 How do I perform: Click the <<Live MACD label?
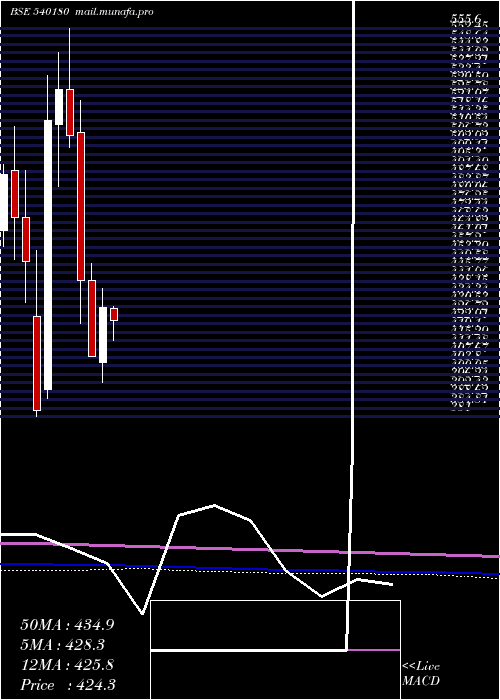tap(421, 673)
